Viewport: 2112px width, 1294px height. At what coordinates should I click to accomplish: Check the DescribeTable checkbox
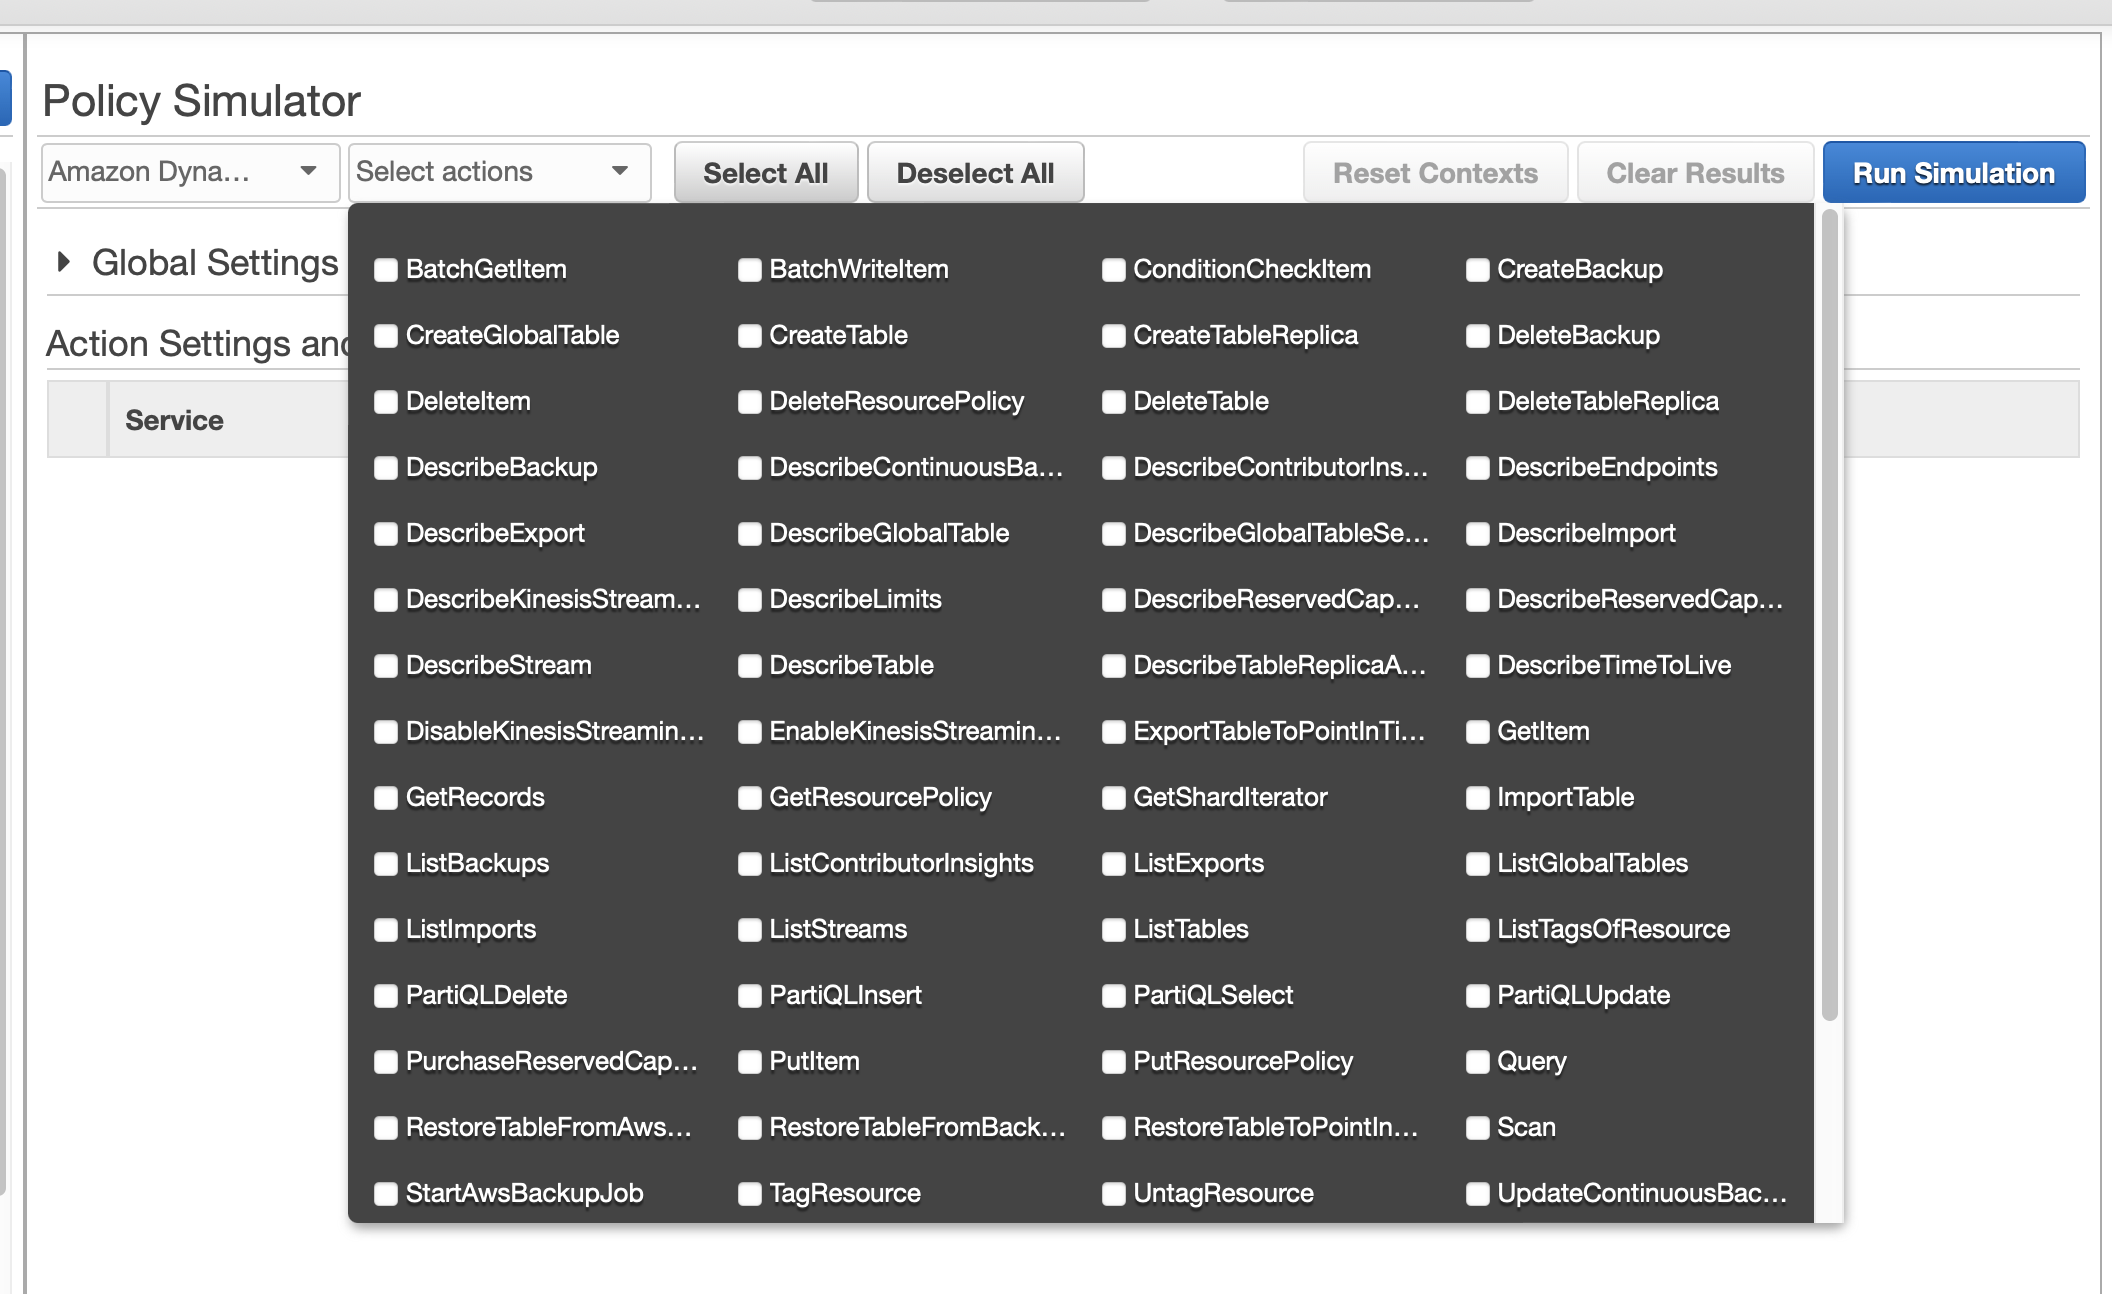[750, 666]
